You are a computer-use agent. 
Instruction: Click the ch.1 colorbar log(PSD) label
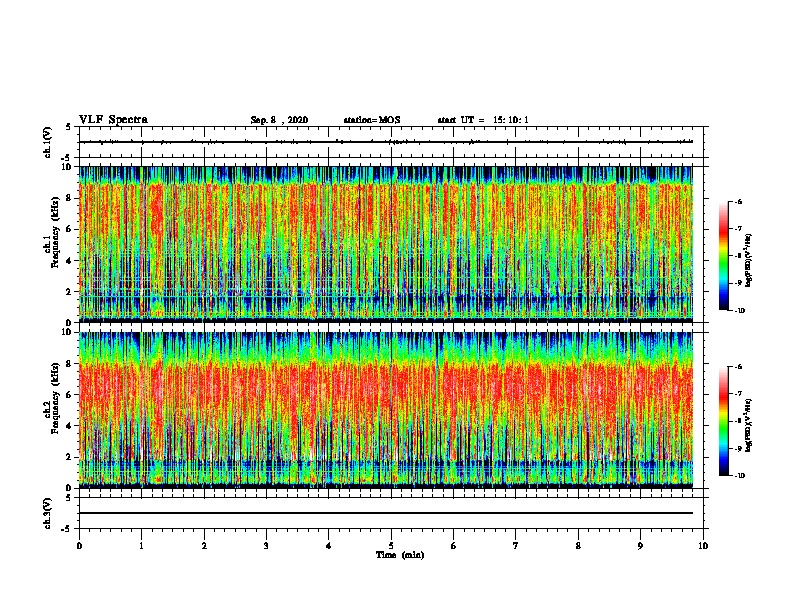749,260
